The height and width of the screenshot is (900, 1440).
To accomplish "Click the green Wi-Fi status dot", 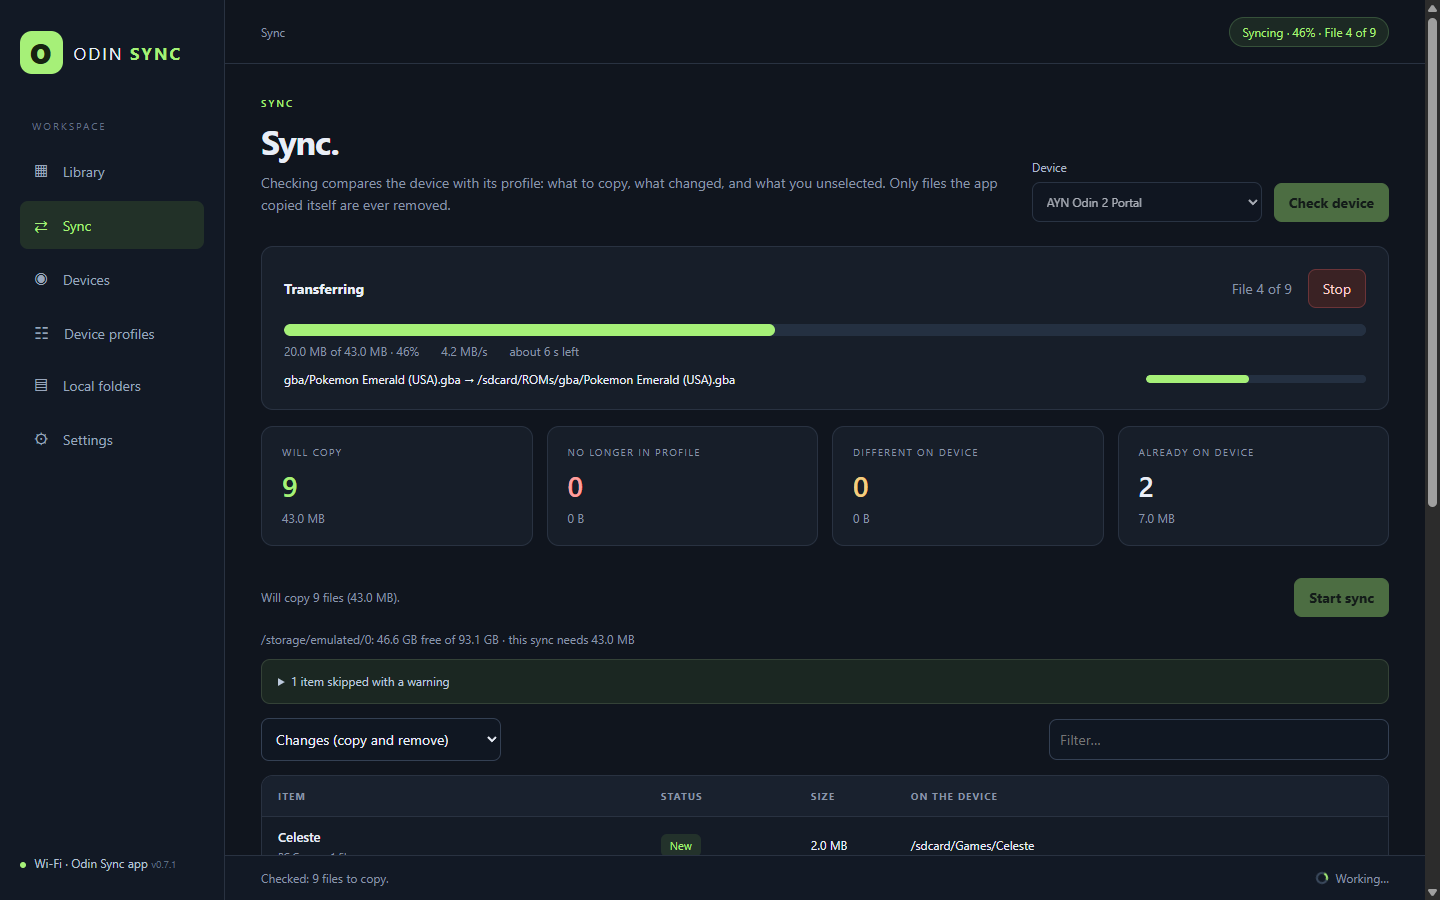I will 23,865.
